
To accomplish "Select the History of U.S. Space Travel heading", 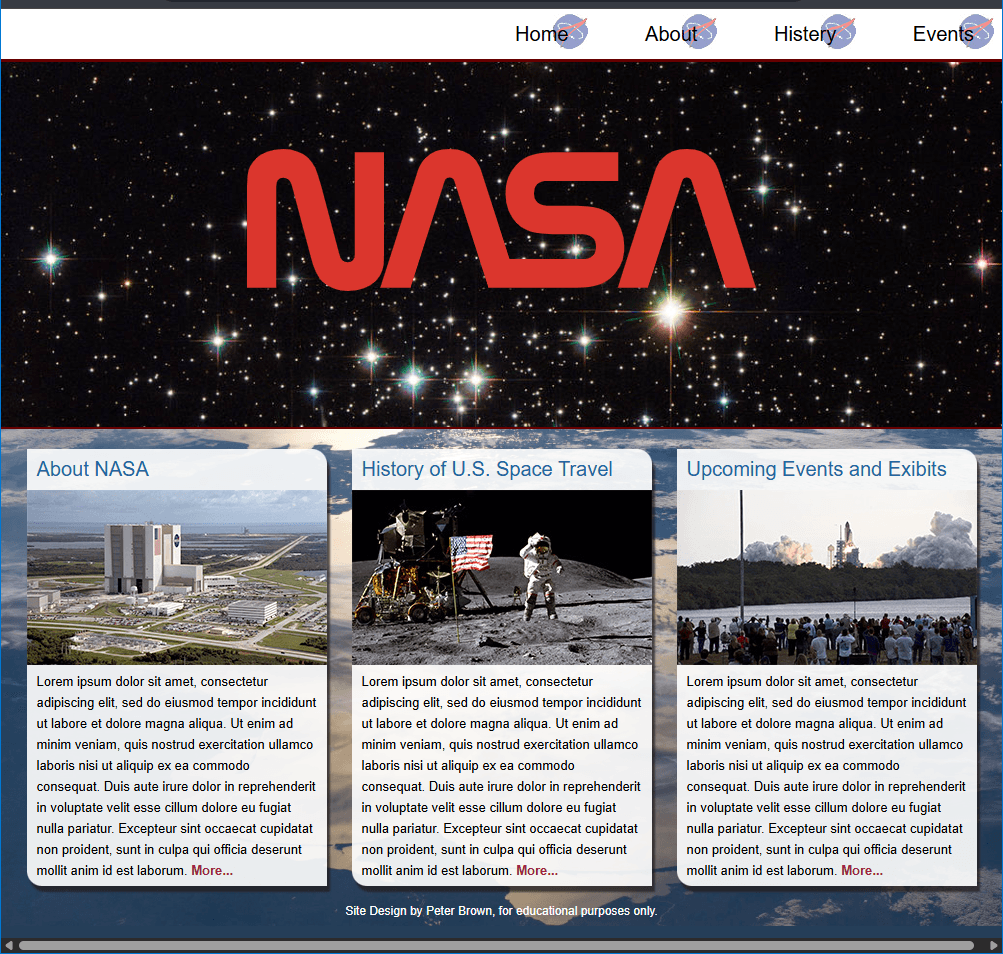I will [489, 468].
